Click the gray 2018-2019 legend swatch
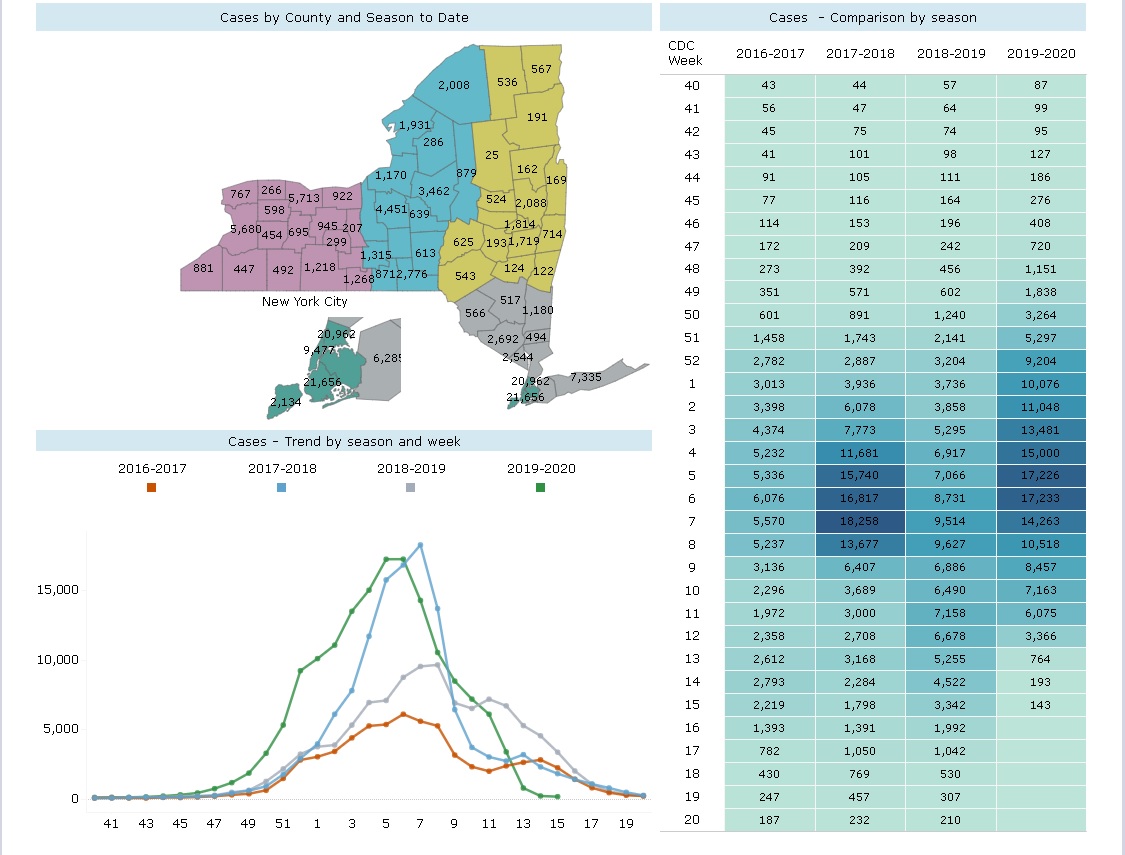The width and height of the screenshot is (1125, 855). (410, 488)
